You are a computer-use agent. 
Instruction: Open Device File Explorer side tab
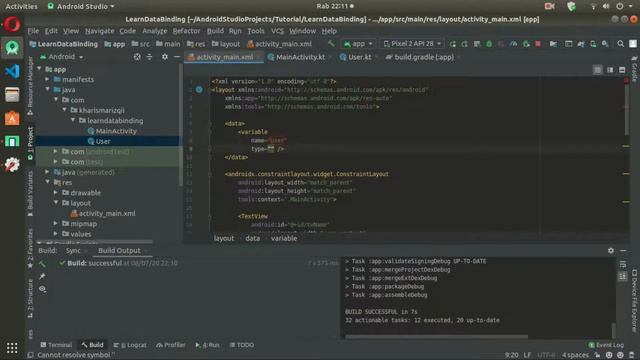coord(634,300)
